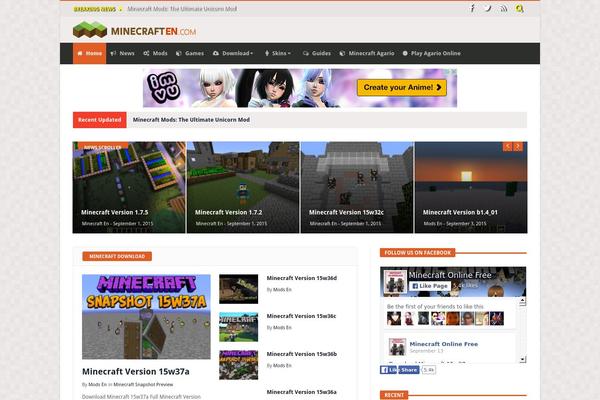Viewport: 600px width, 400px height.
Task: Open the Mods menu item
Action: coord(155,53)
